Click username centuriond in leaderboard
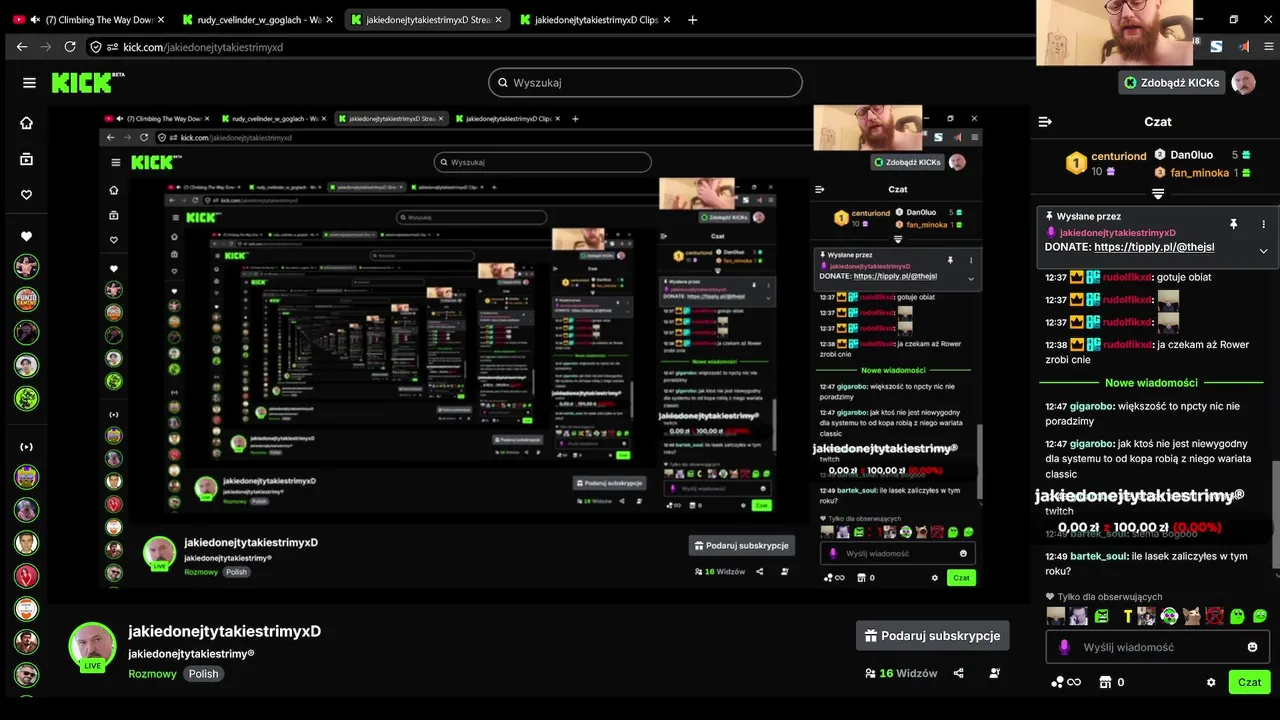1280x720 pixels. click(1119, 156)
